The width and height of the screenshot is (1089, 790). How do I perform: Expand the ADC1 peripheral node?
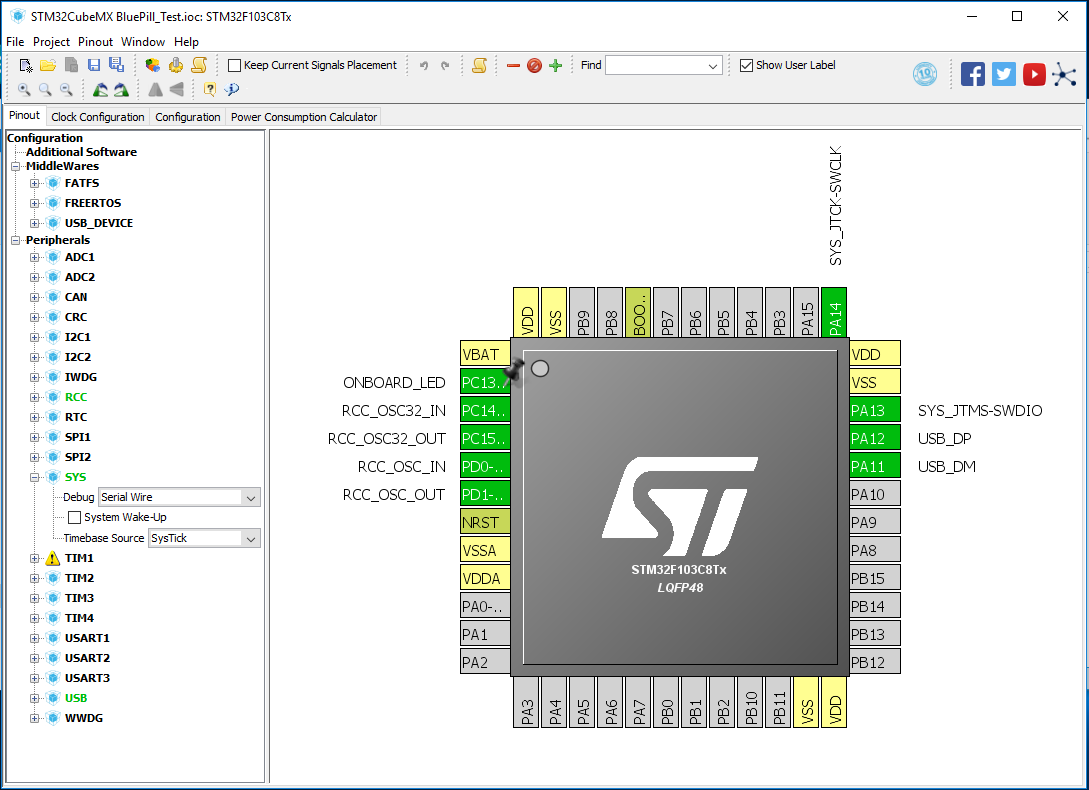pos(34,257)
